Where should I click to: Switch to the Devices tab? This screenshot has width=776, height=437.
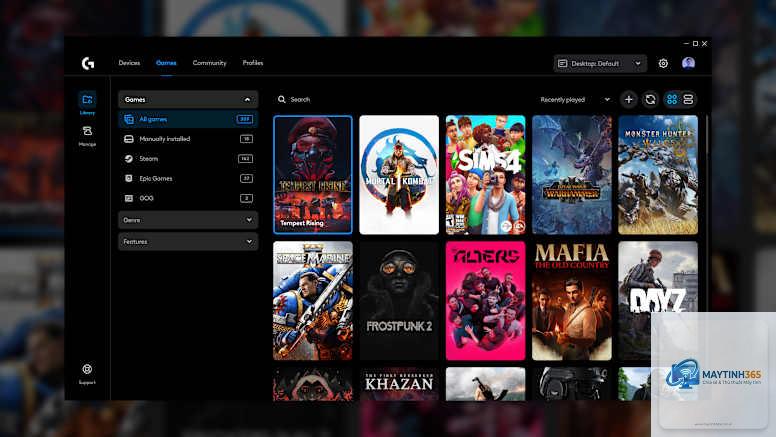129,63
